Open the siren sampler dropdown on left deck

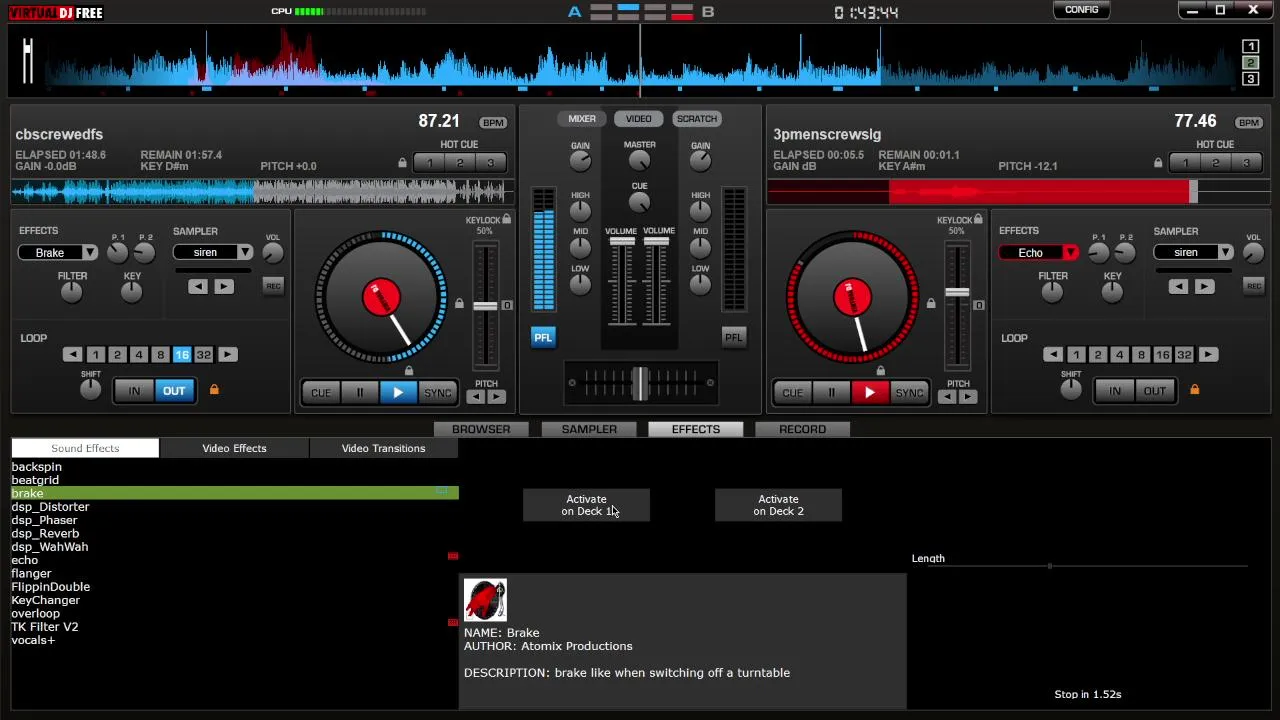[245, 253]
